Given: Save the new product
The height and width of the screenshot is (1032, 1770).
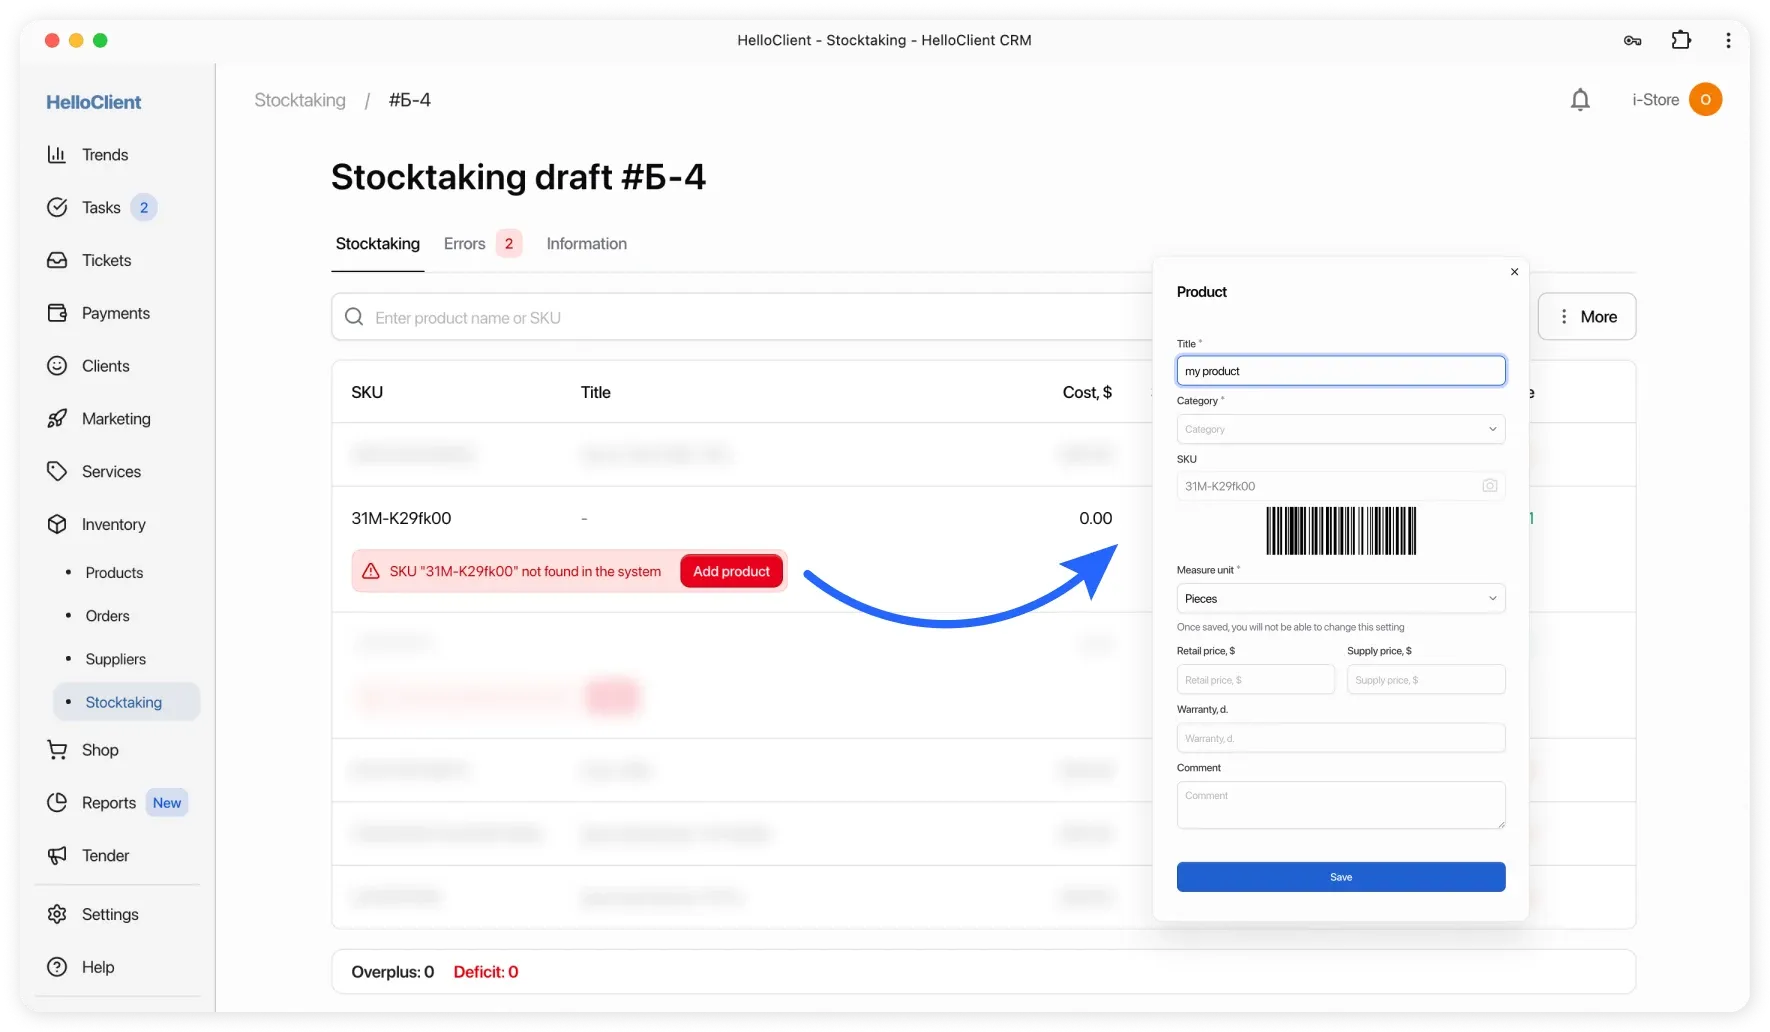Looking at the screenshot, I should click(x=1340, y=877).
